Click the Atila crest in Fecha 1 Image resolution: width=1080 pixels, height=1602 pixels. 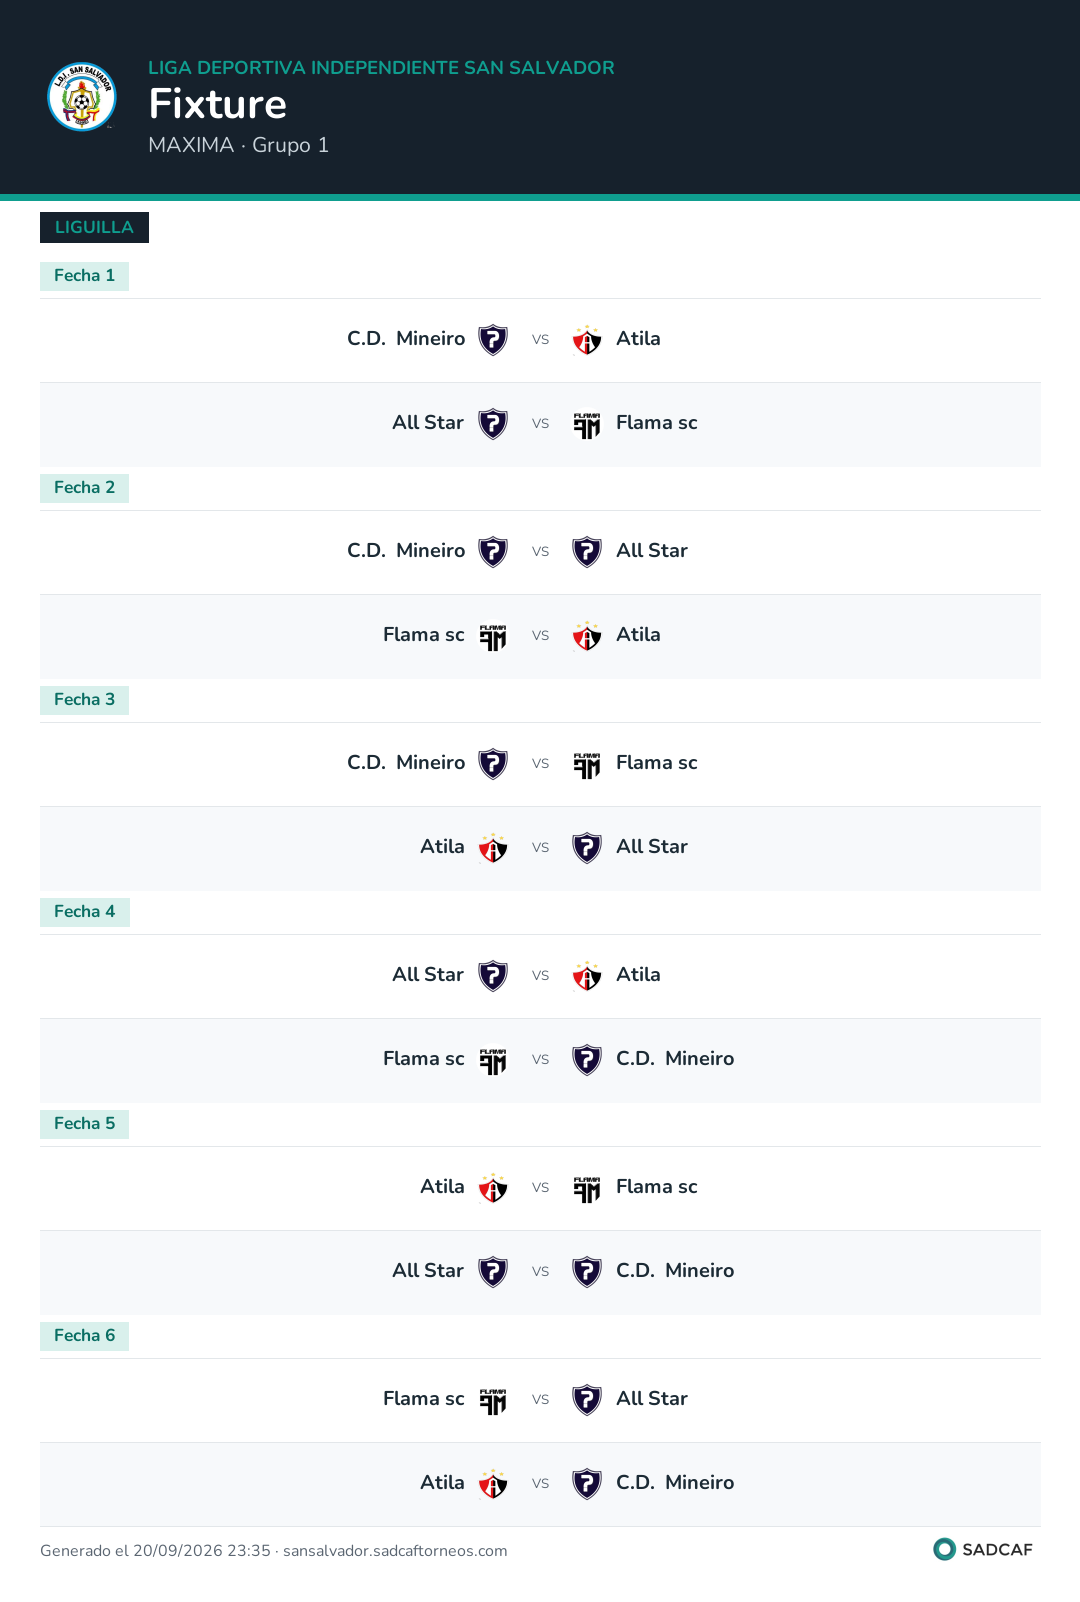pyautogui.click(x=587, y=340)
